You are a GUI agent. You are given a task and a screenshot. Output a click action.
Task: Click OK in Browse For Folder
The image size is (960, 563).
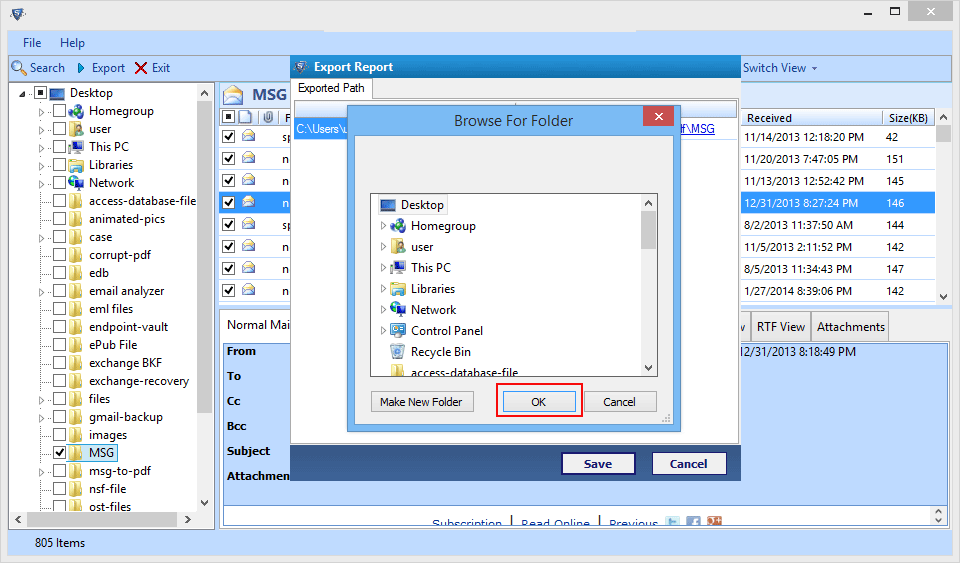click(x=539, y=402)
